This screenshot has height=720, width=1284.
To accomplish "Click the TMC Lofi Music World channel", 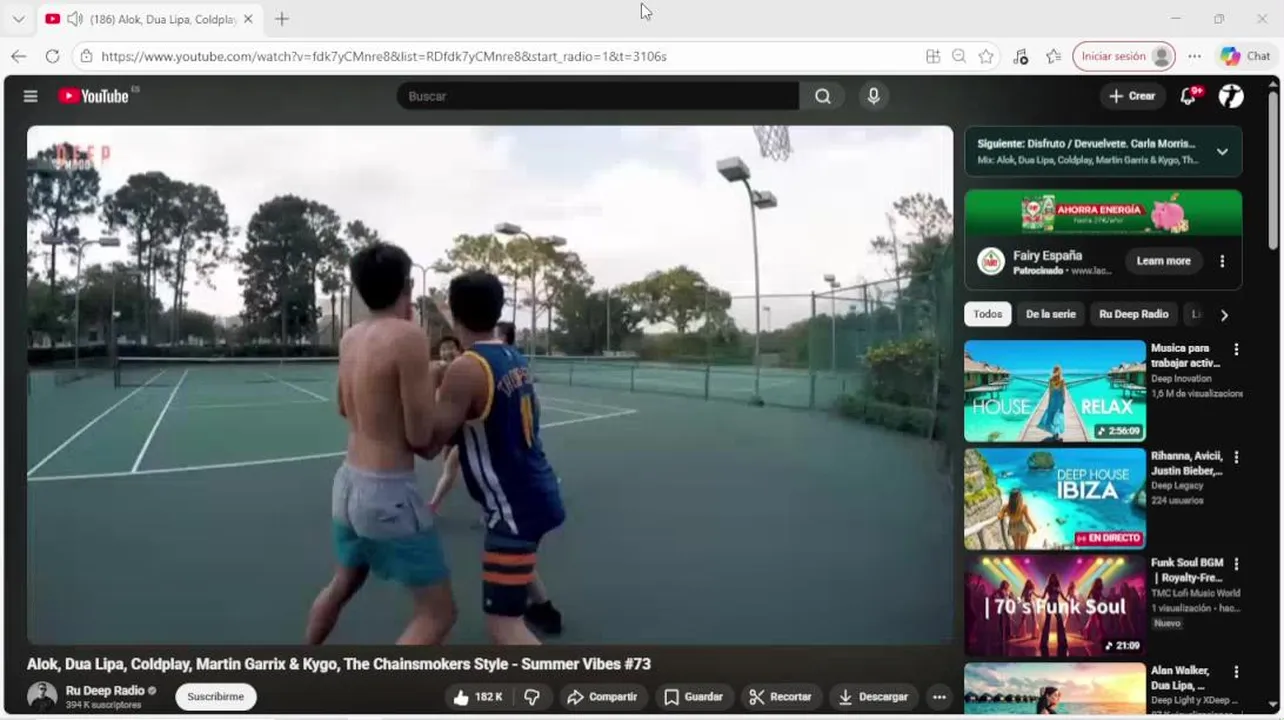I will click(x=1195, y=593).
